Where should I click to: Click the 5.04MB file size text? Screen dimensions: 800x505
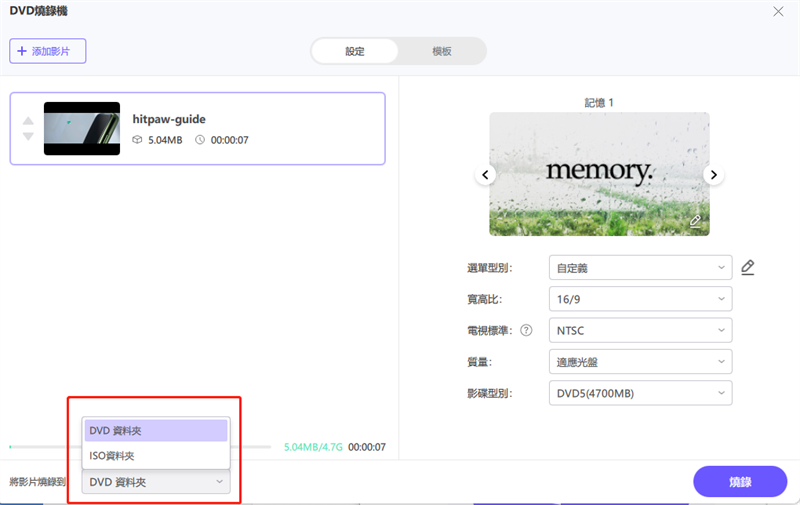(x=165, y=140)
